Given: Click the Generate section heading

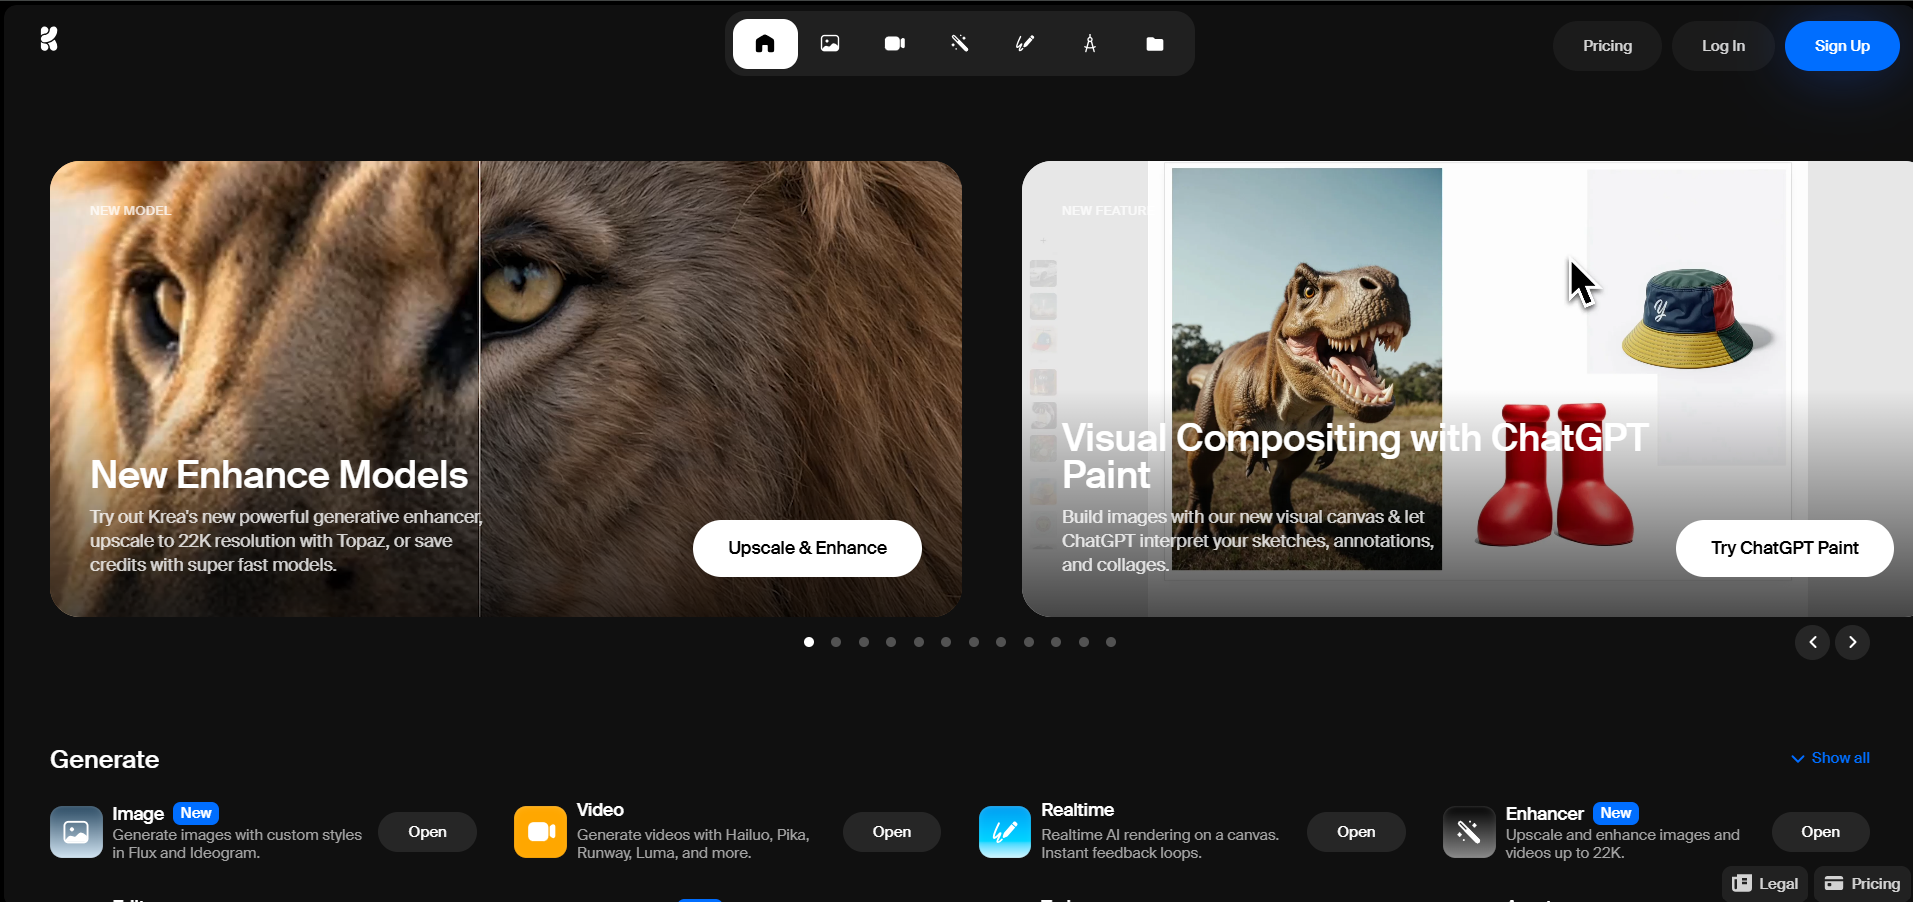Looking at the screenshot, I should [x=105, y=760].
